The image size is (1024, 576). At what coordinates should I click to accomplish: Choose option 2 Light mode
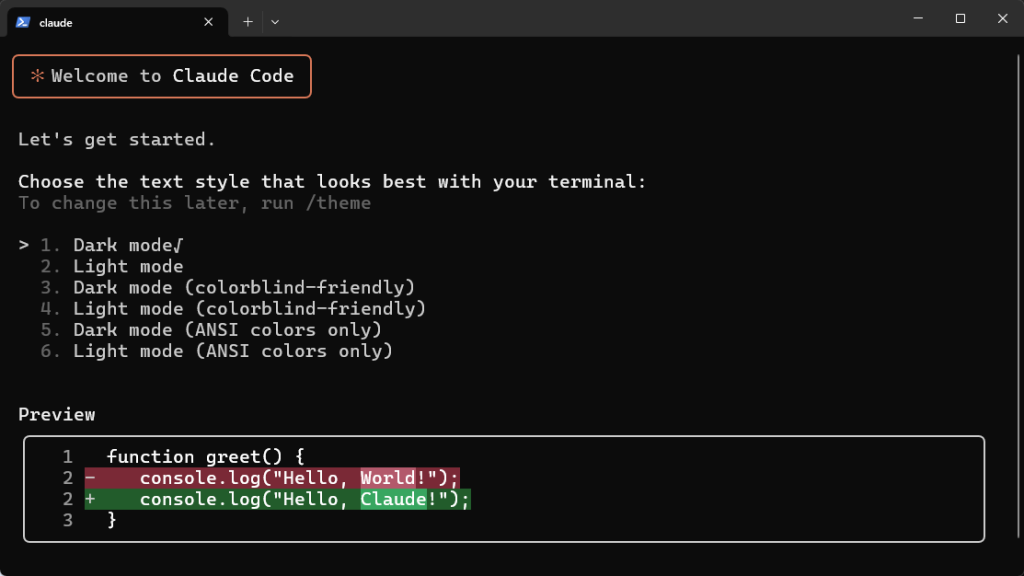tap(112, 266)
